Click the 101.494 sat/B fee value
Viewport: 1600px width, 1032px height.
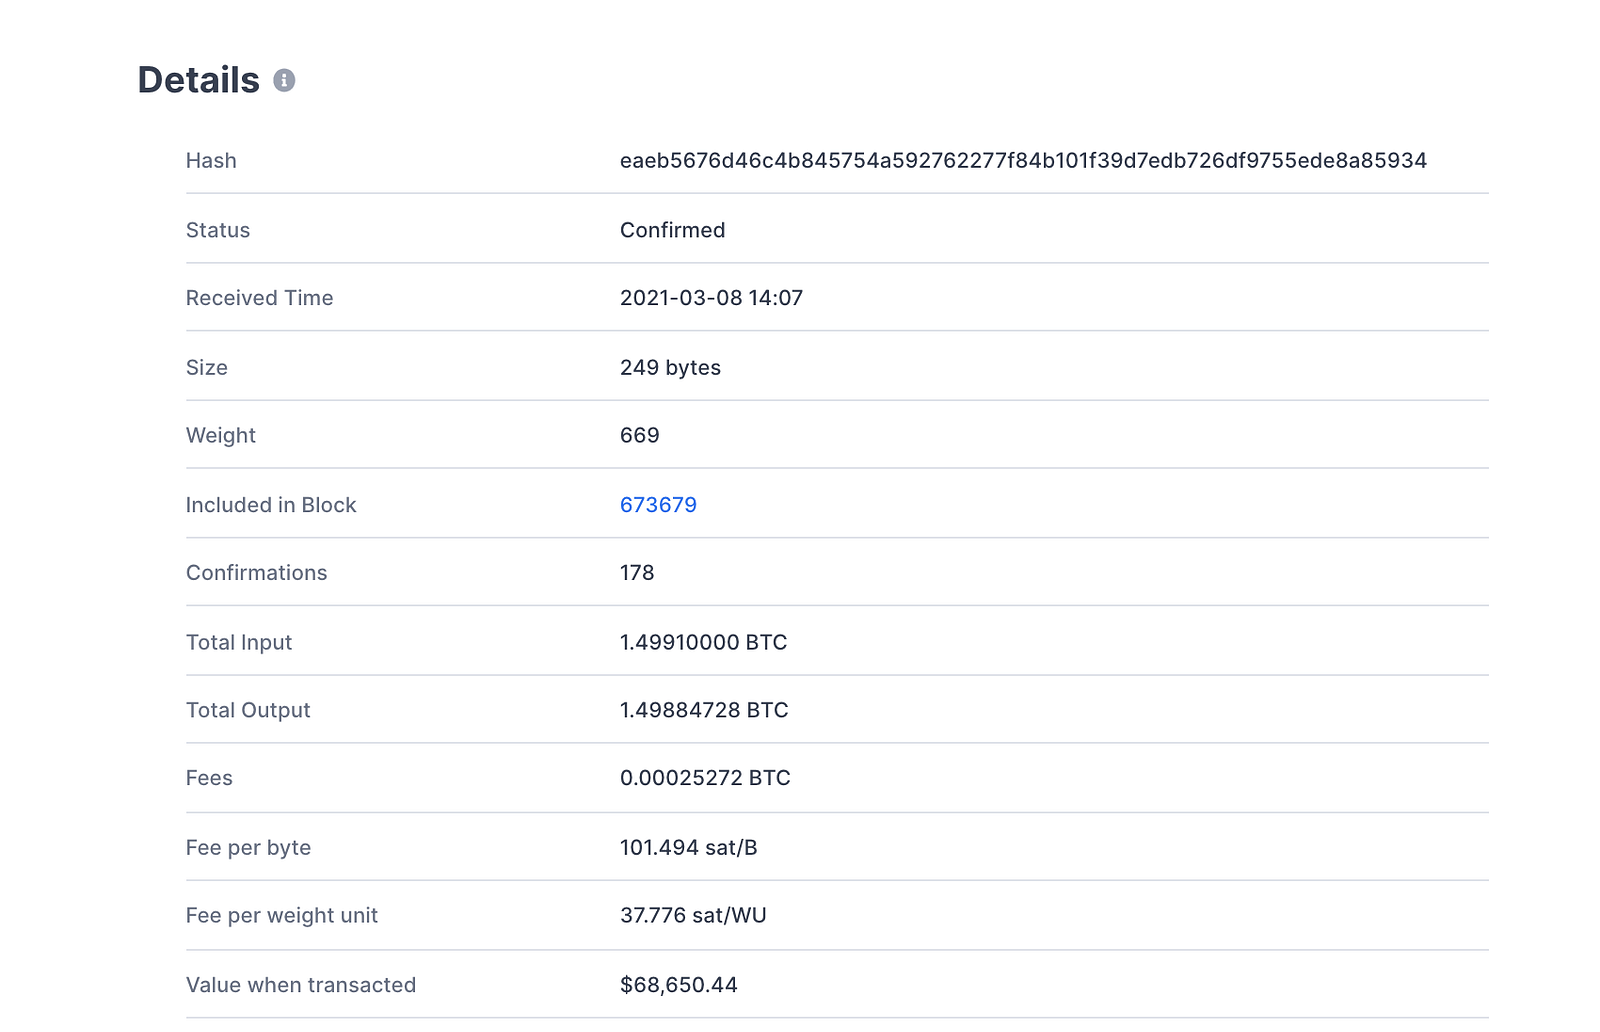(x=688, y=848)
